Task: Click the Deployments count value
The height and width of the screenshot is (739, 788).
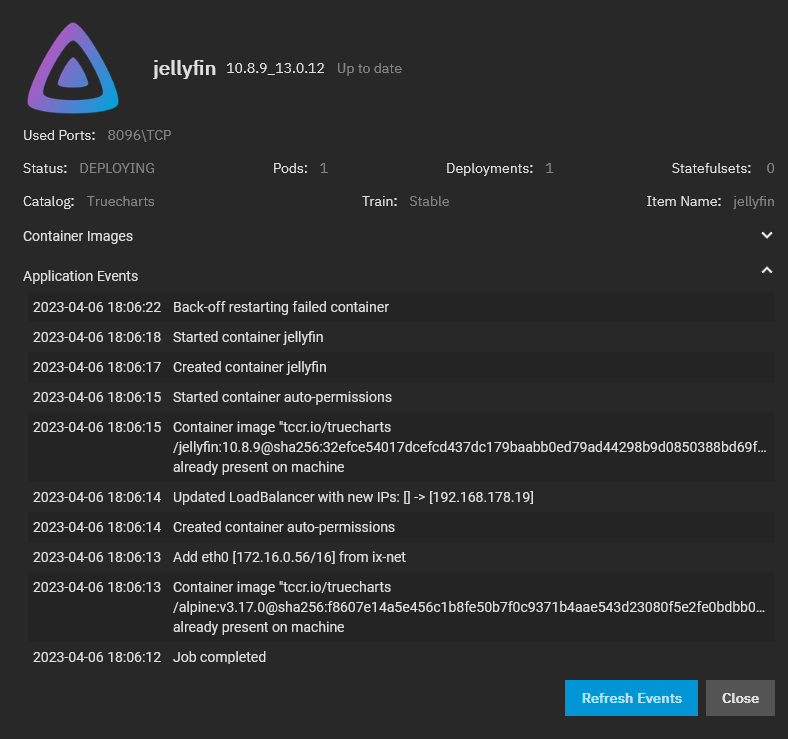Action: coord(549,168)
